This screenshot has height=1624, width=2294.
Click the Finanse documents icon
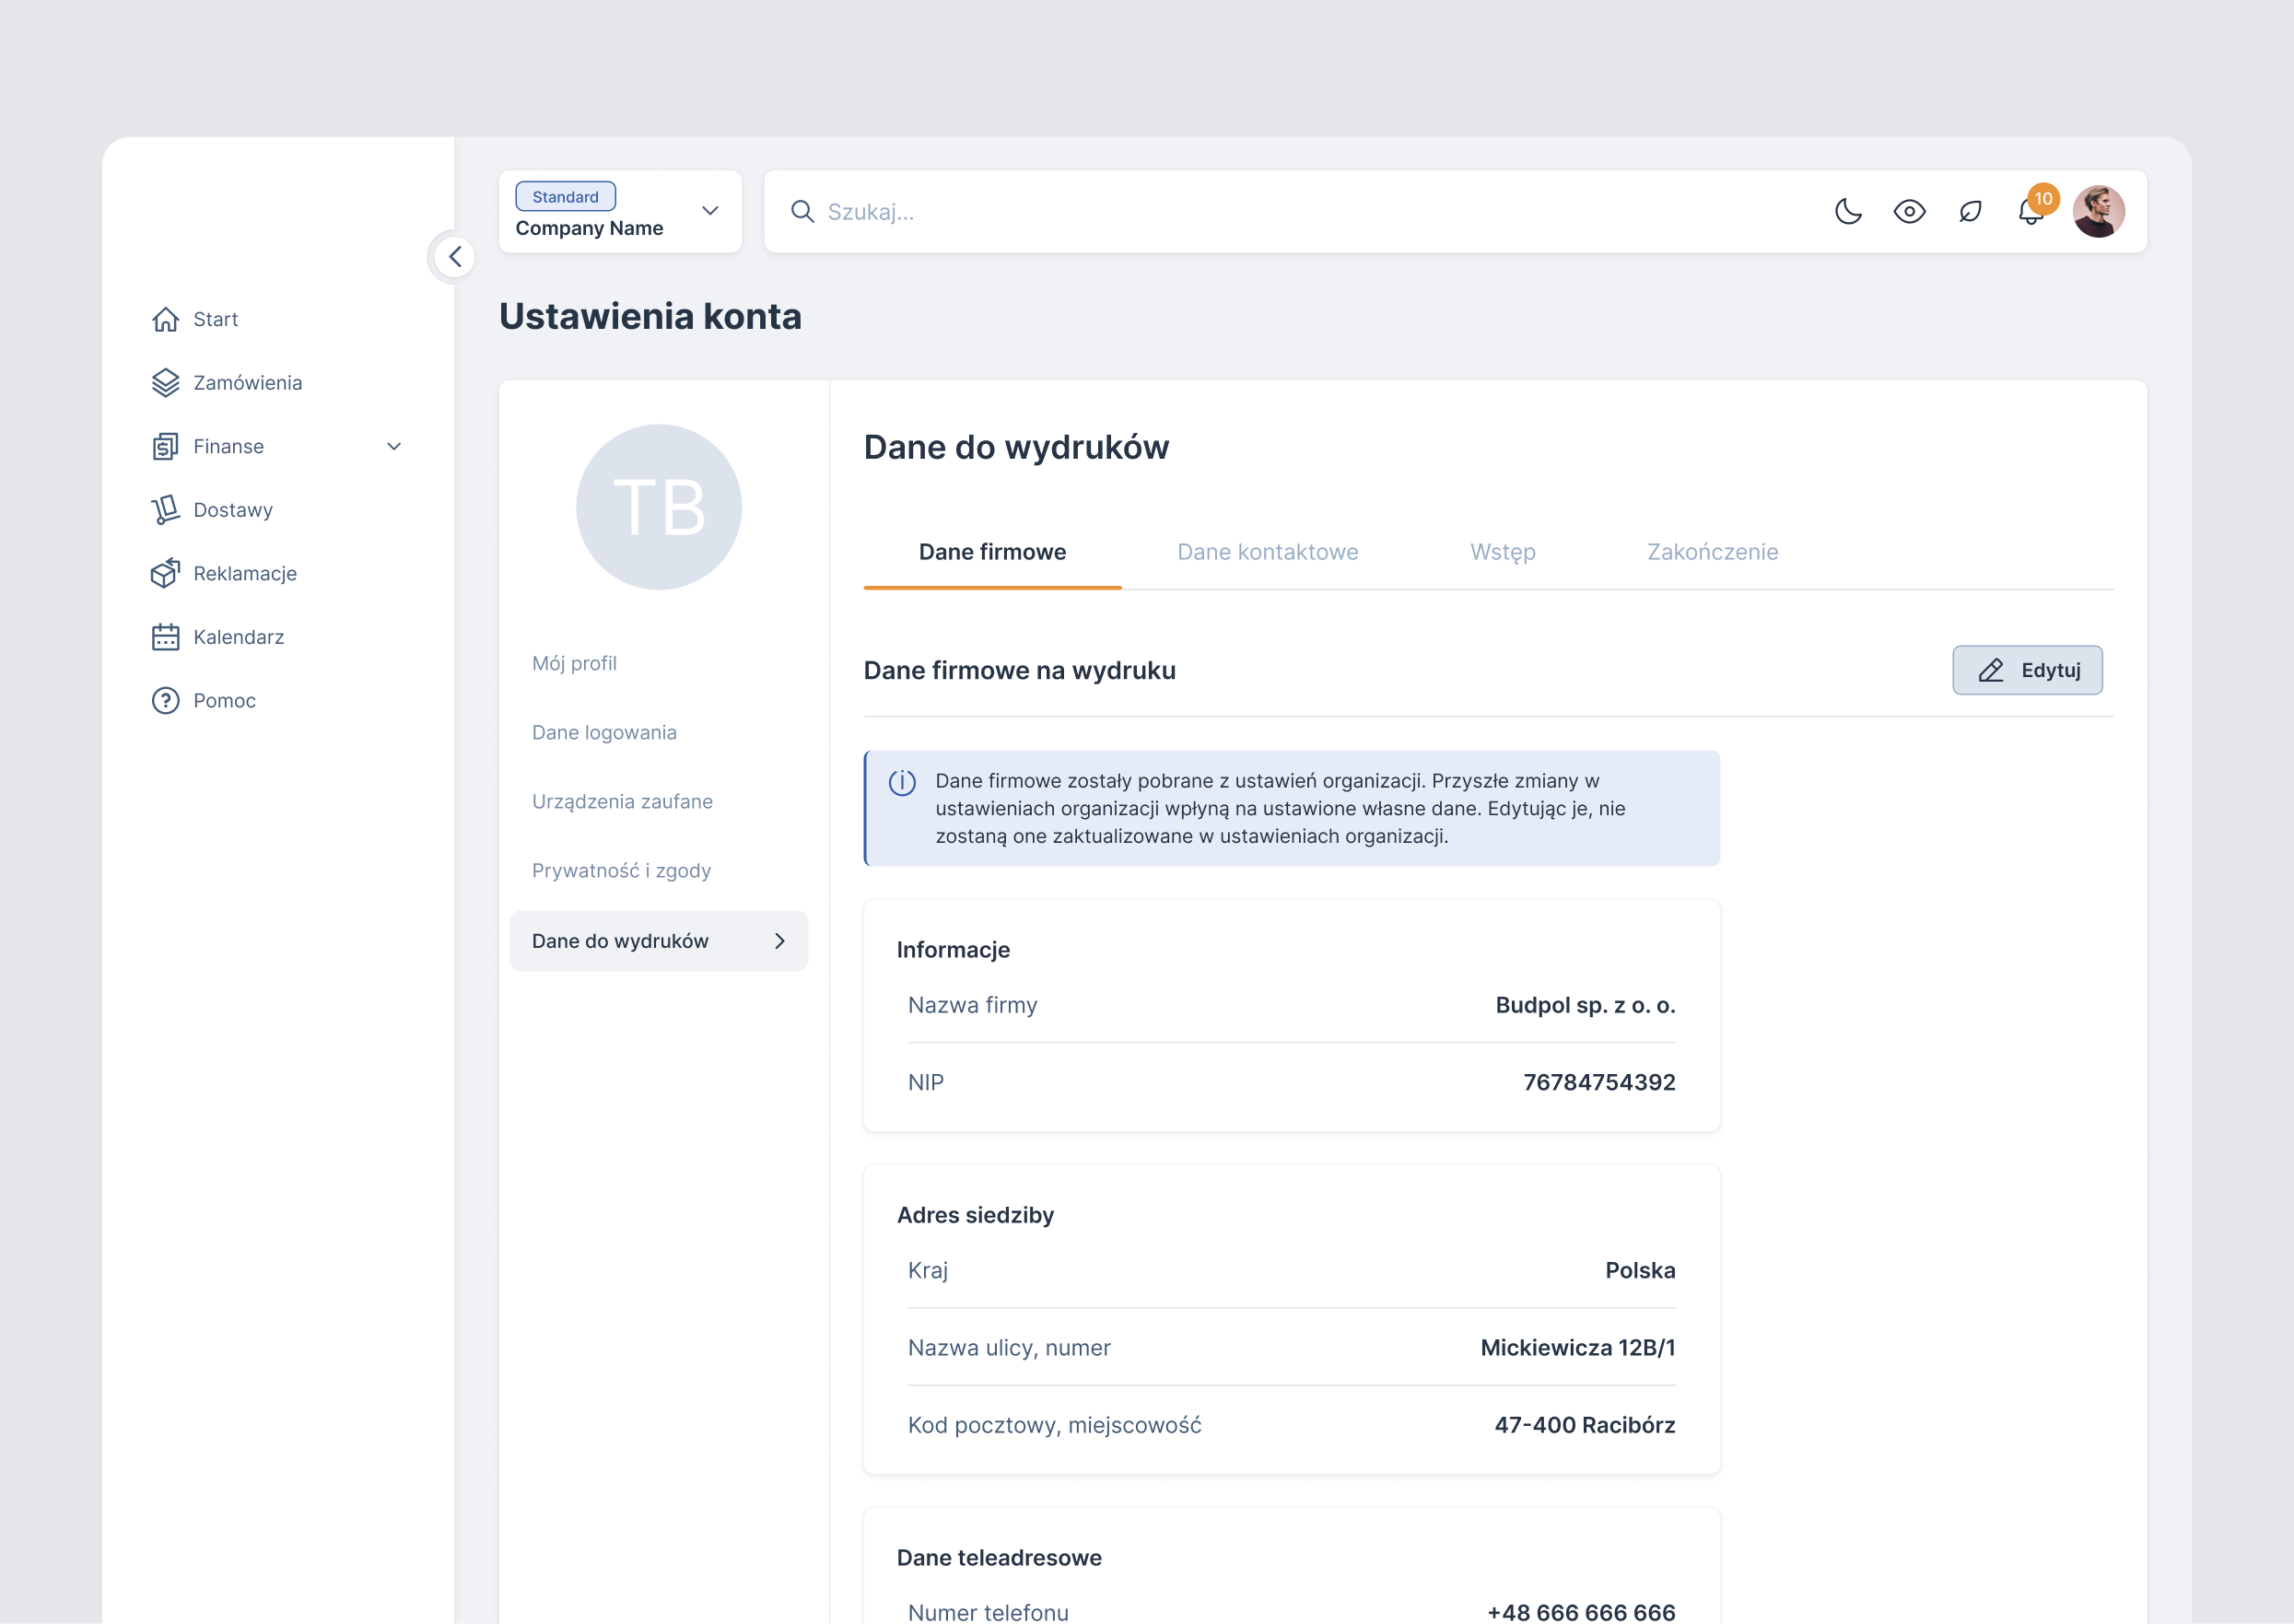pyautogui.click(x=165, y=446)
